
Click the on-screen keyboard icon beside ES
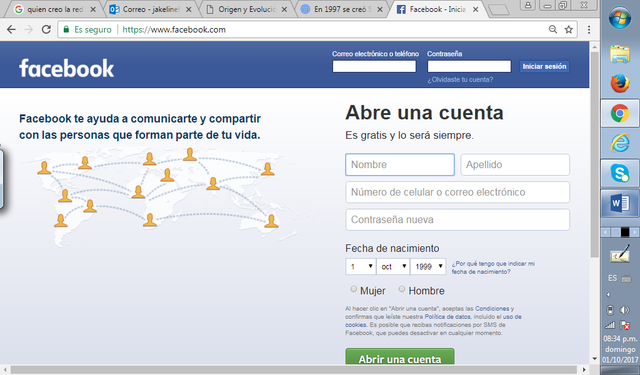click(626, 279)
